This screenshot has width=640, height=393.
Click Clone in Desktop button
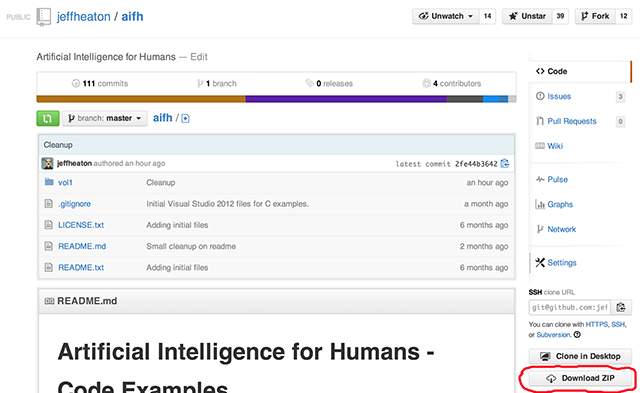(x=580, y=356)
